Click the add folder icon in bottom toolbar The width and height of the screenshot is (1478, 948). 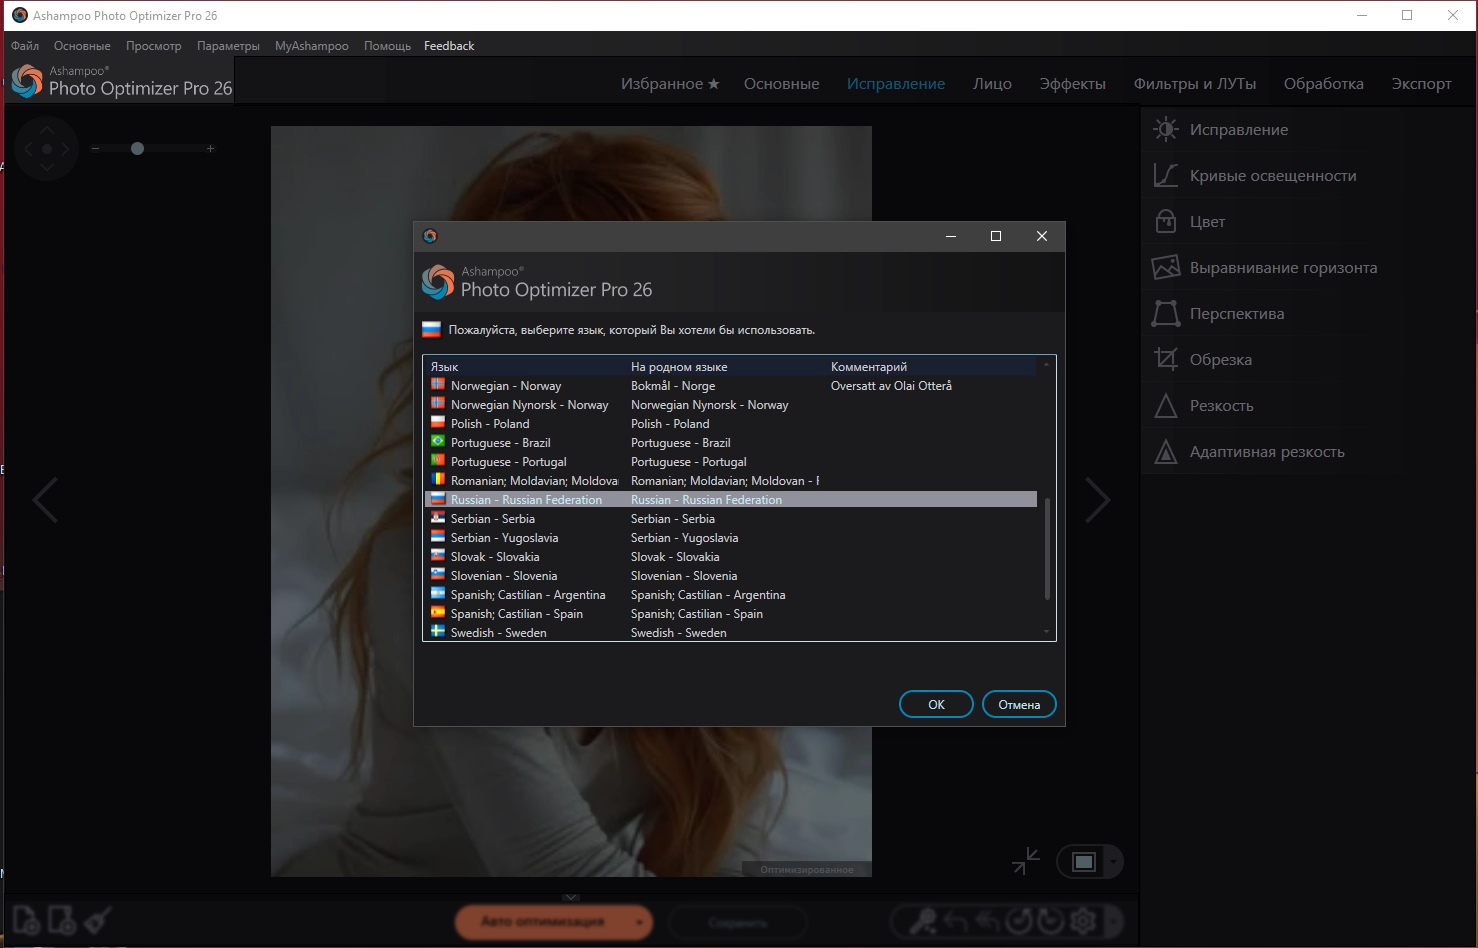[62, 920]
